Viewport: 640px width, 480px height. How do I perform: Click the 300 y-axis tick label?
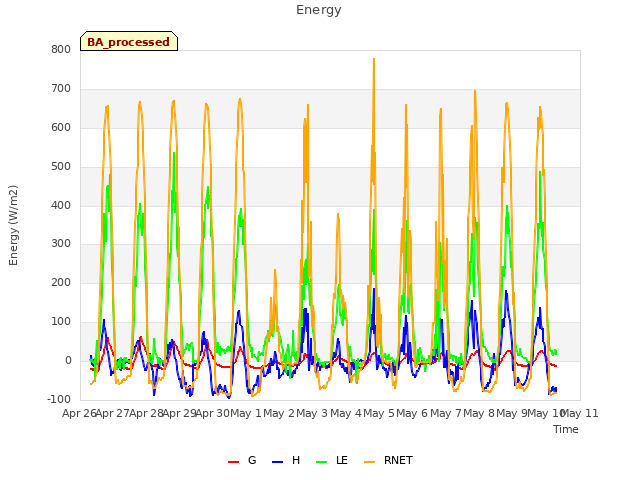[61, 244]
